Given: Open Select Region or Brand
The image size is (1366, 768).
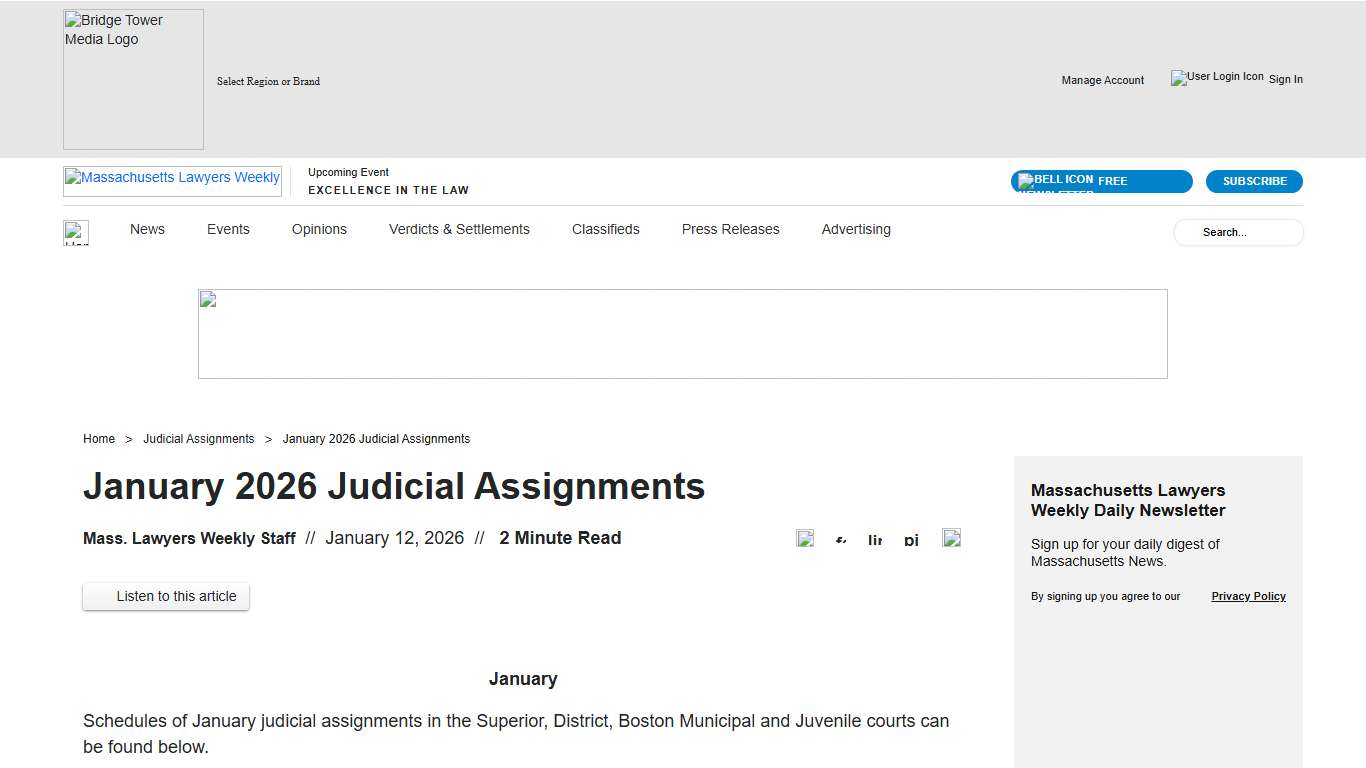Looking at the screenshot, I should [268, 81].
